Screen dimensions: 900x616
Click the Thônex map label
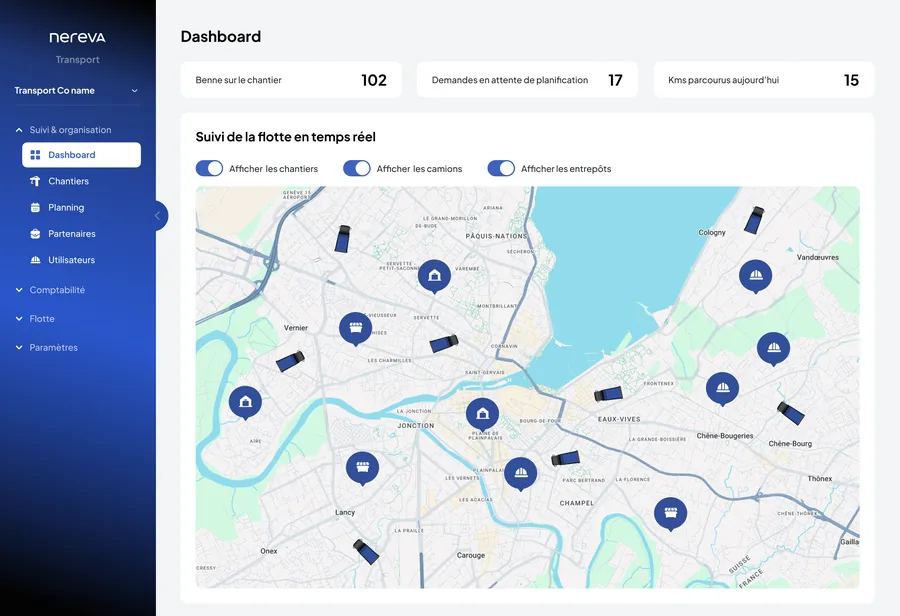pyautogui.click(x=820, y=478)
